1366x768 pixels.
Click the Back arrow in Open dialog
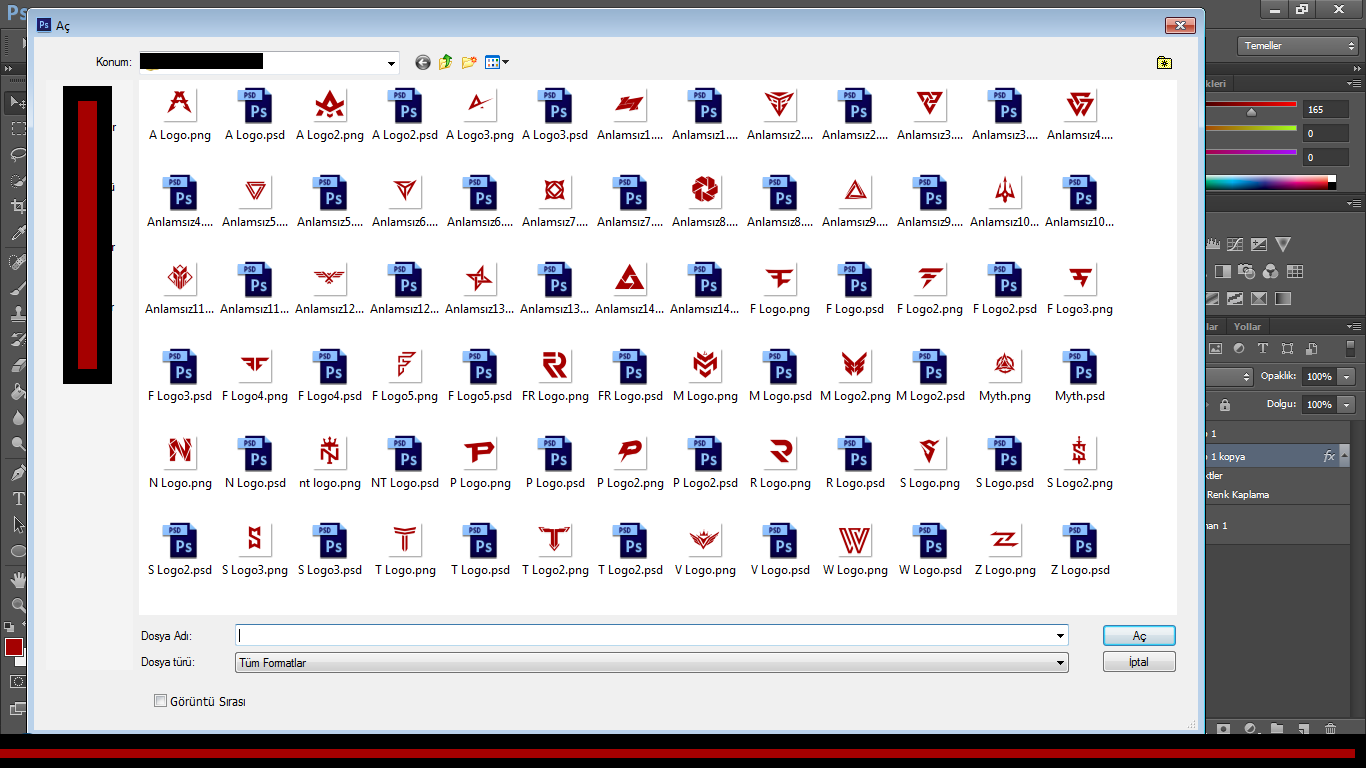point(423,62)
